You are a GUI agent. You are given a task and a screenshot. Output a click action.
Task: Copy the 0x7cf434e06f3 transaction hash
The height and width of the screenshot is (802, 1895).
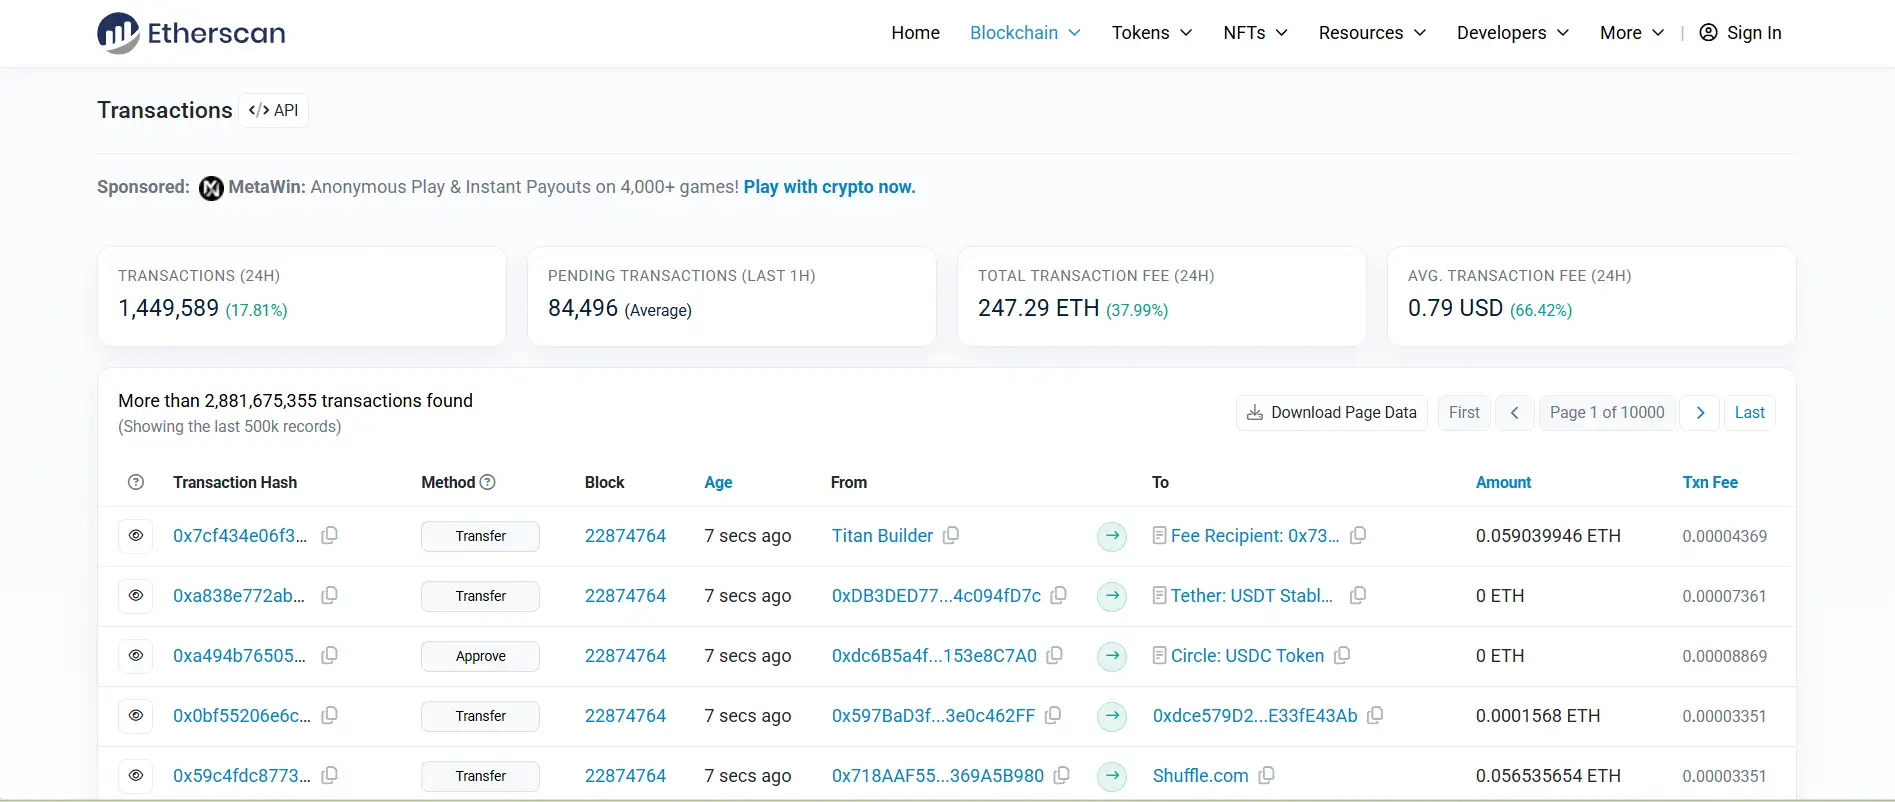329,536
